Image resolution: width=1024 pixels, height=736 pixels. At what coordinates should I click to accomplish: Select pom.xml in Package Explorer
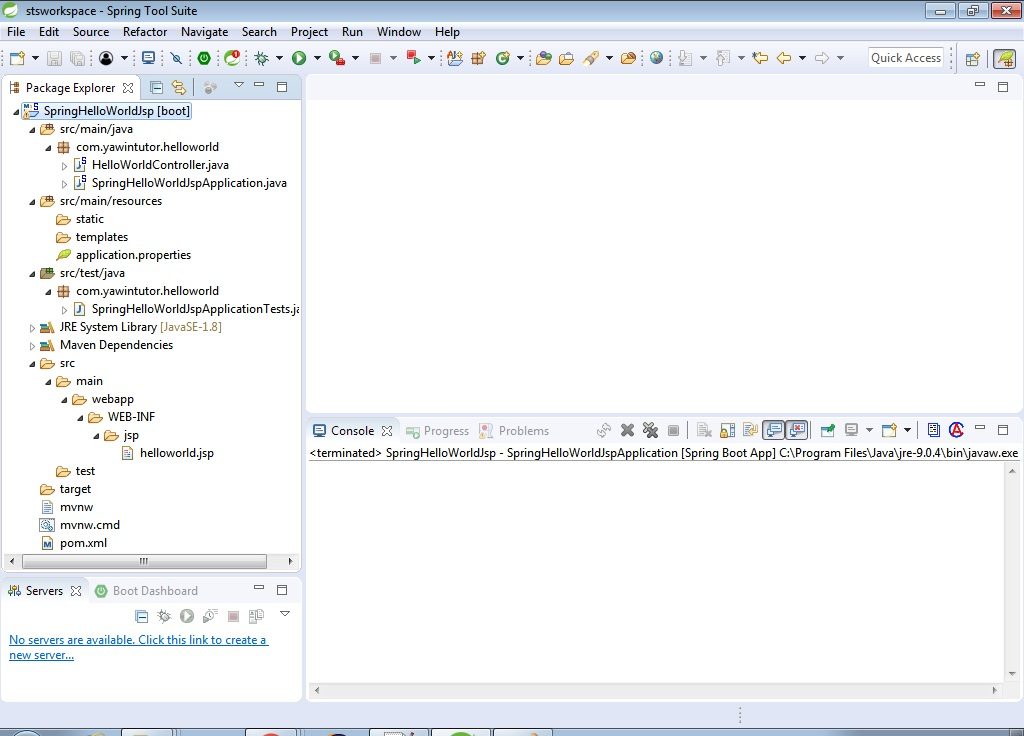click(83, 543)
